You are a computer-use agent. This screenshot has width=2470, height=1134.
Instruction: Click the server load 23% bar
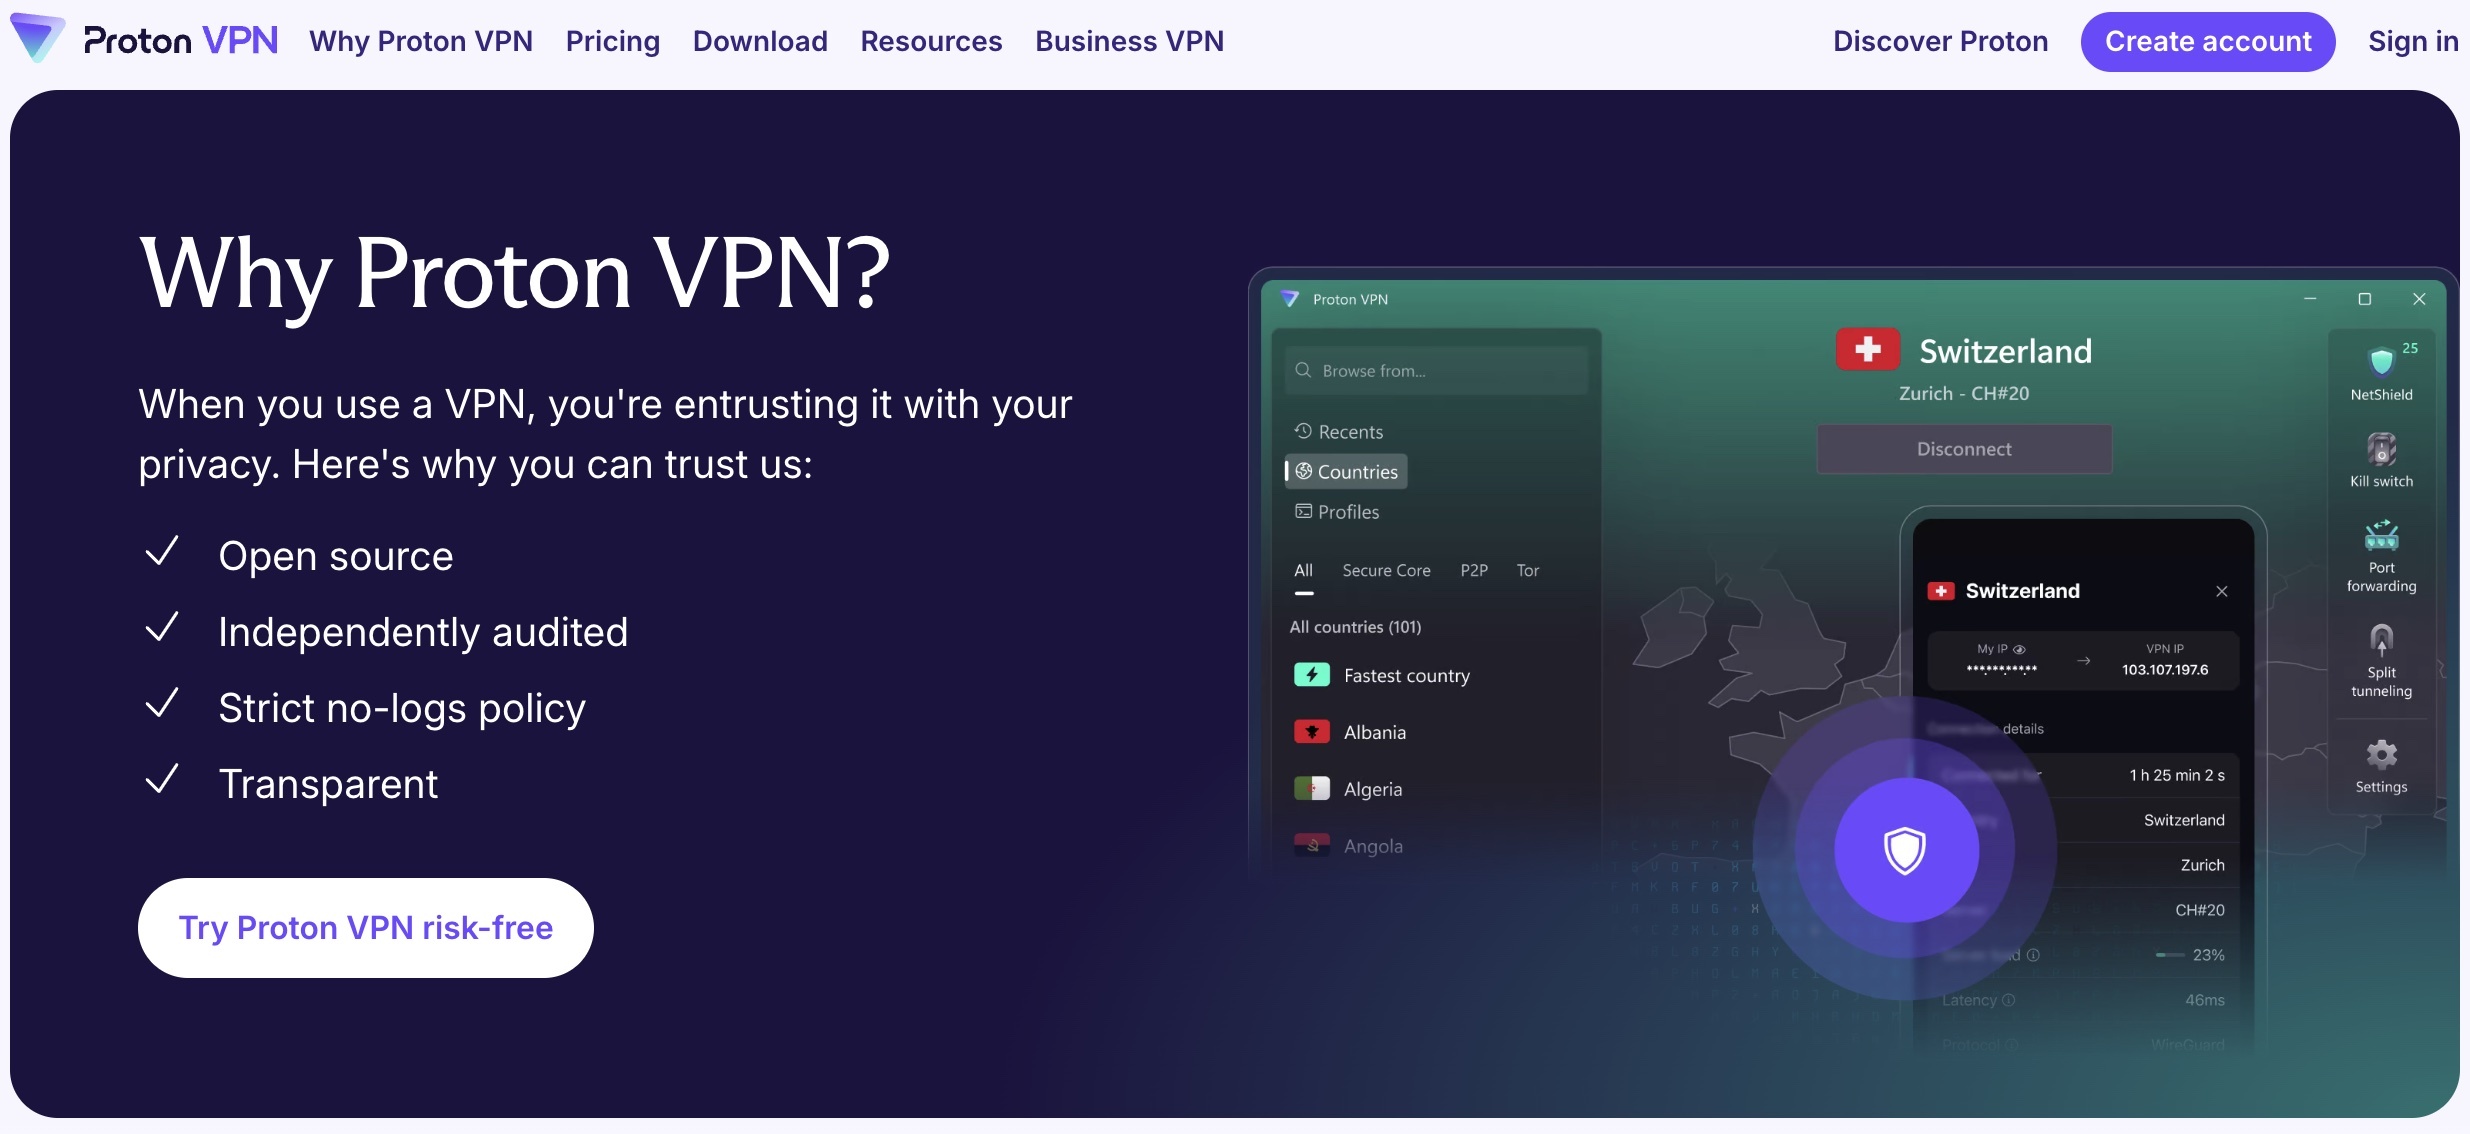pyautogui.click(x=2169, y=955)
